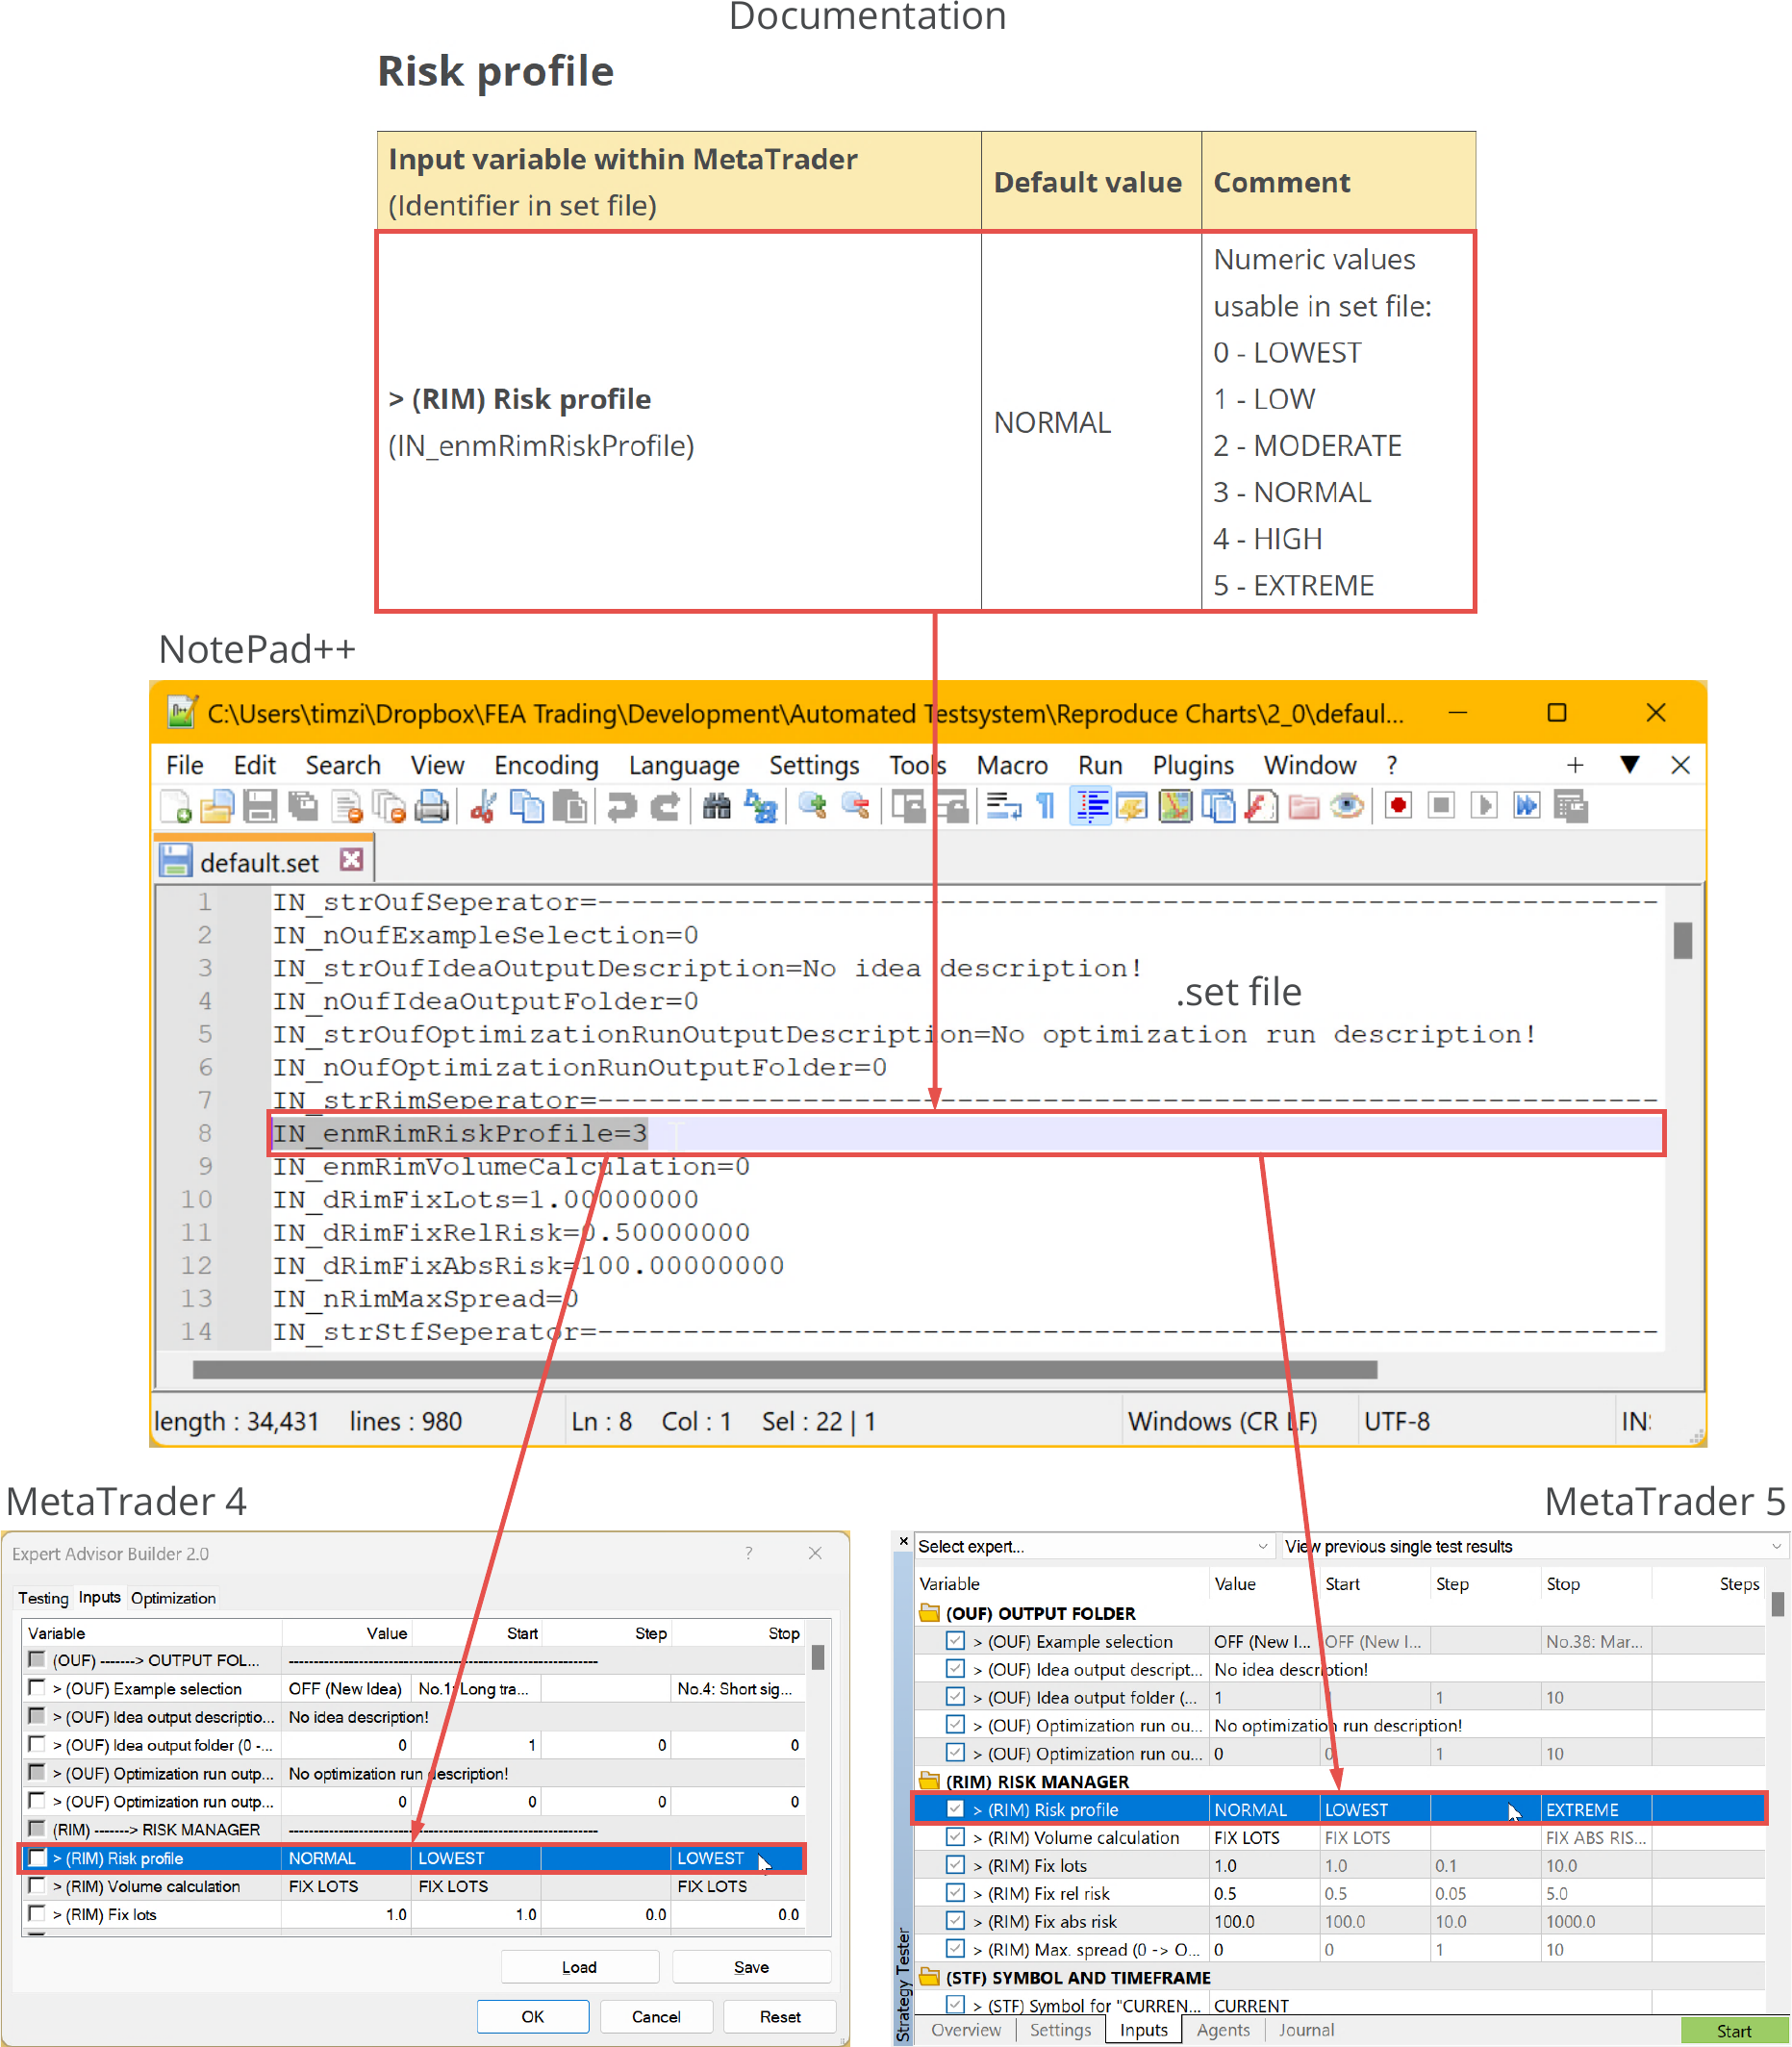Click line IN_enmRimRiskProfile=3 in editor
Viewport: 1792px width, 2047px height.
[460, 1133]
